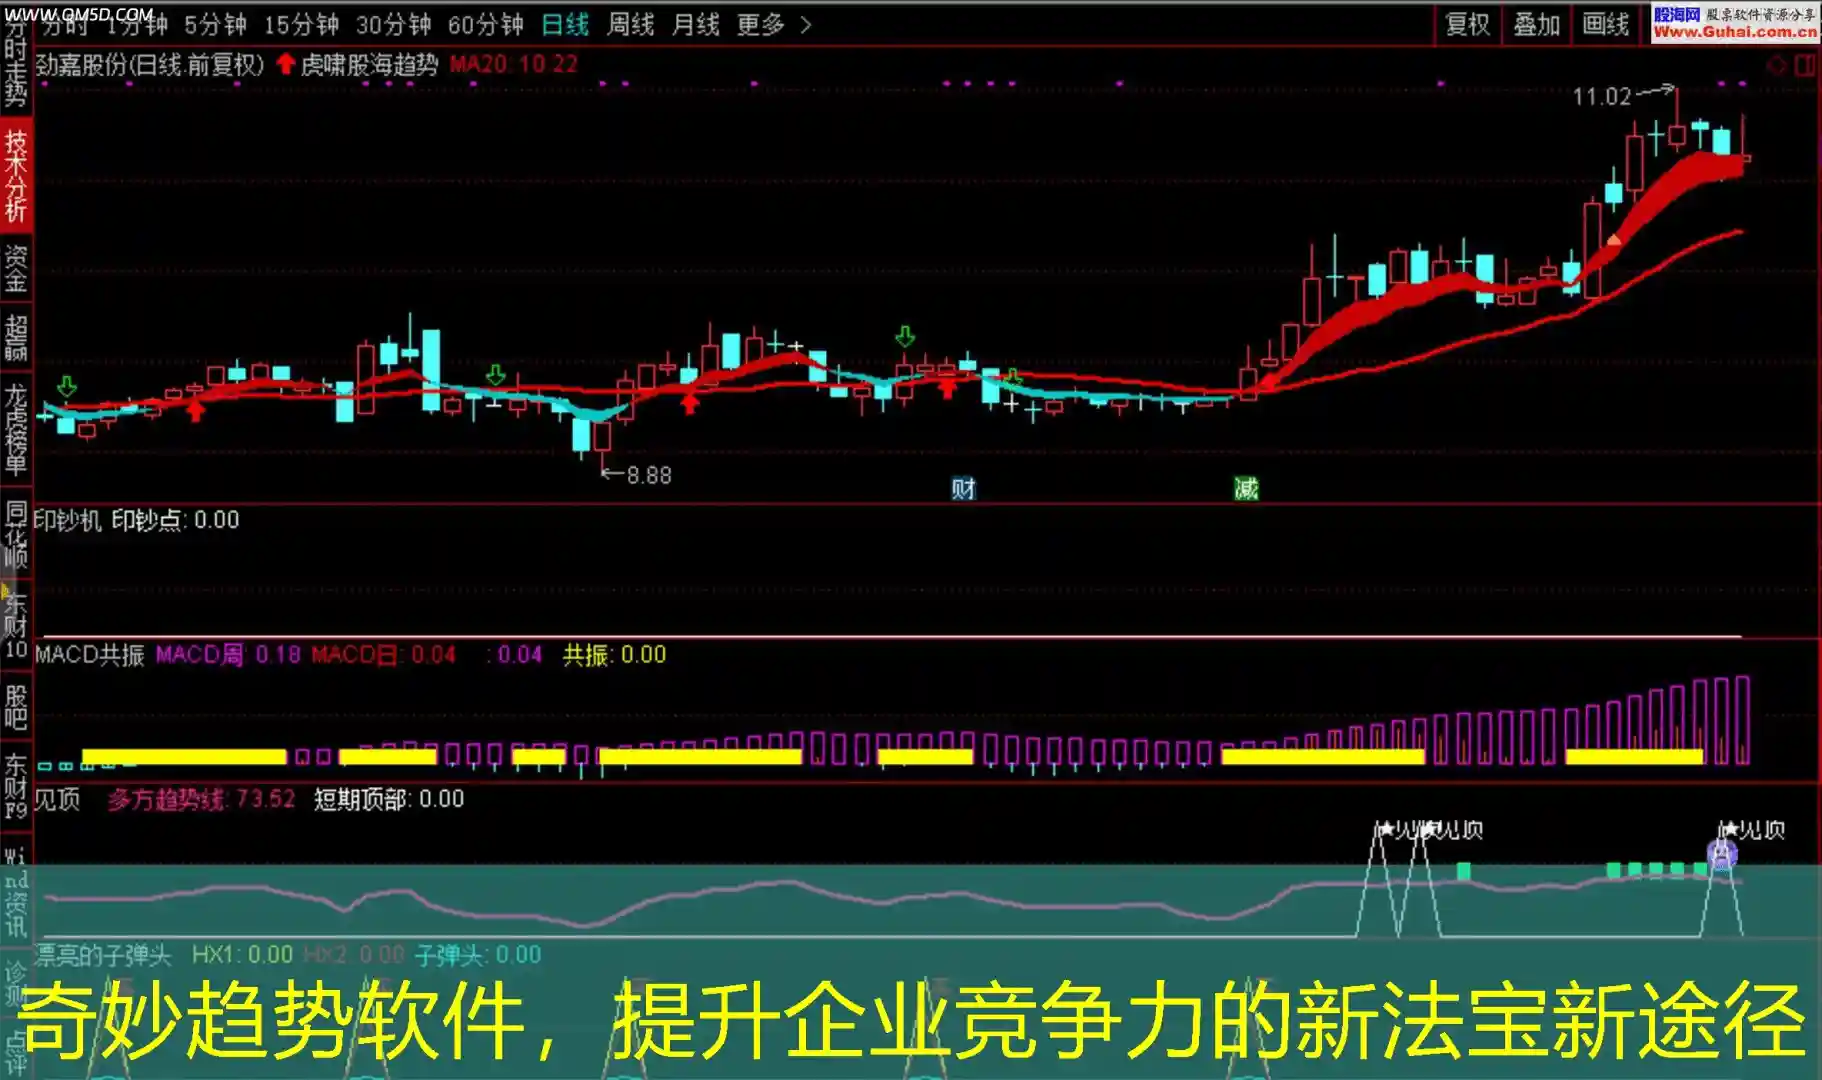Click the MACD共振 indicator label

[89, 655]
